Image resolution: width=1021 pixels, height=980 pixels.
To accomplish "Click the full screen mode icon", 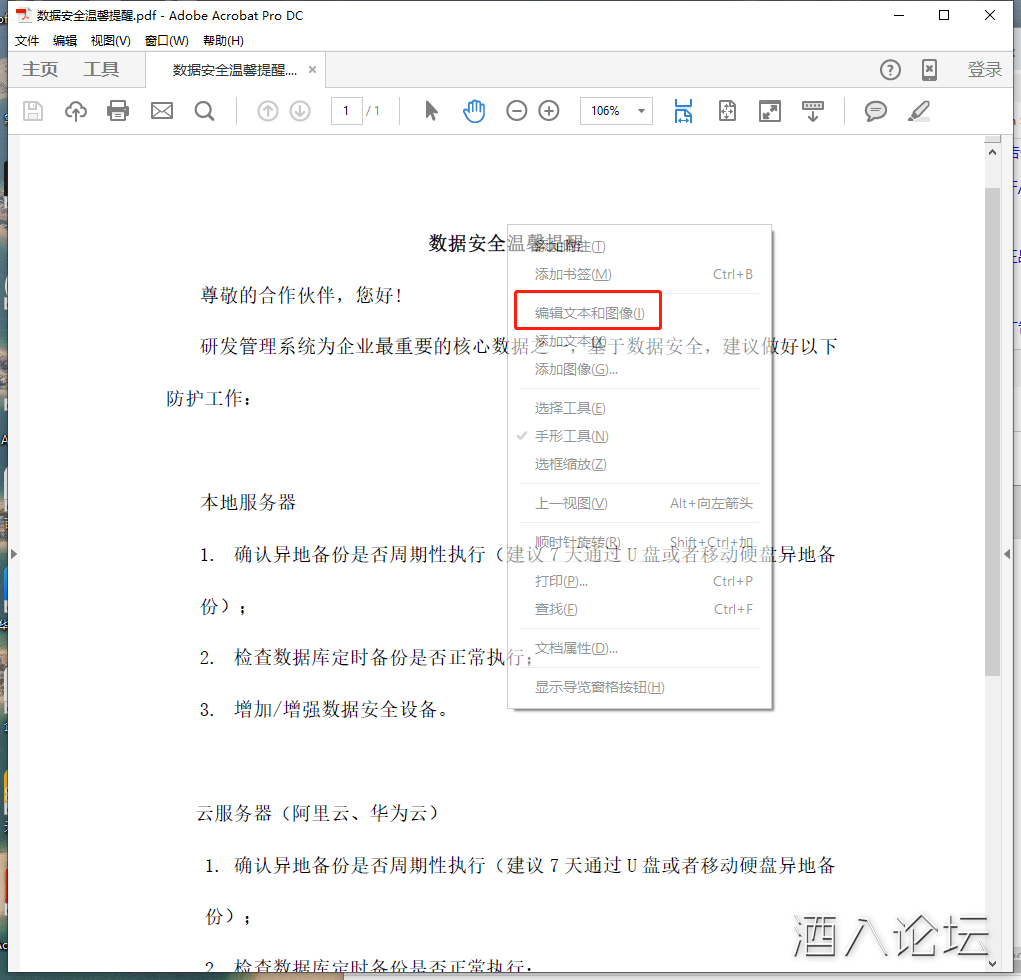I will [770, 111].
